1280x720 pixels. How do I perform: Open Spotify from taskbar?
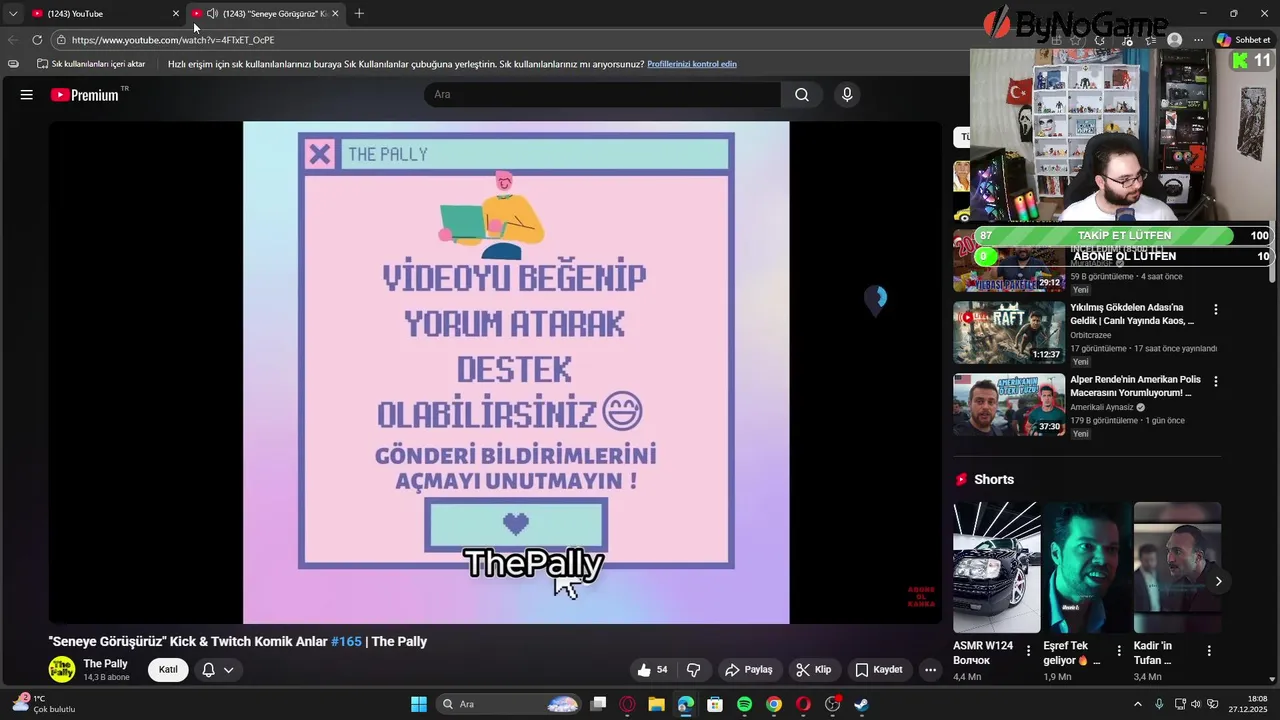(744, 704)
